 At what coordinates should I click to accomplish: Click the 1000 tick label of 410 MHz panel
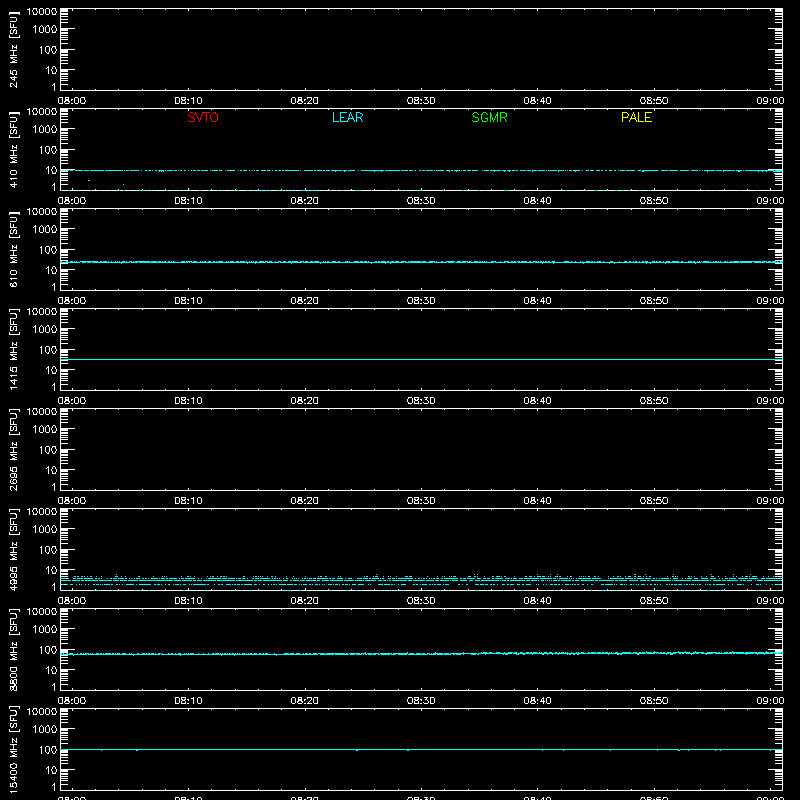[45, 130]
